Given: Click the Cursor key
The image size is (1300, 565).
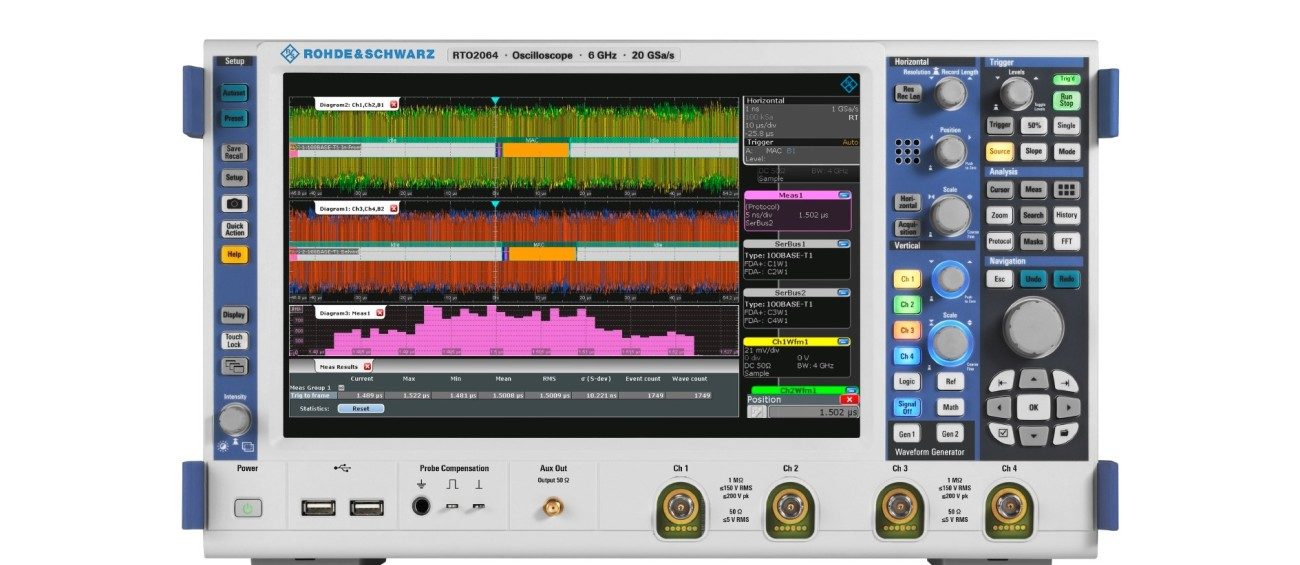Looking at the screenshot, I should 1000,189.
